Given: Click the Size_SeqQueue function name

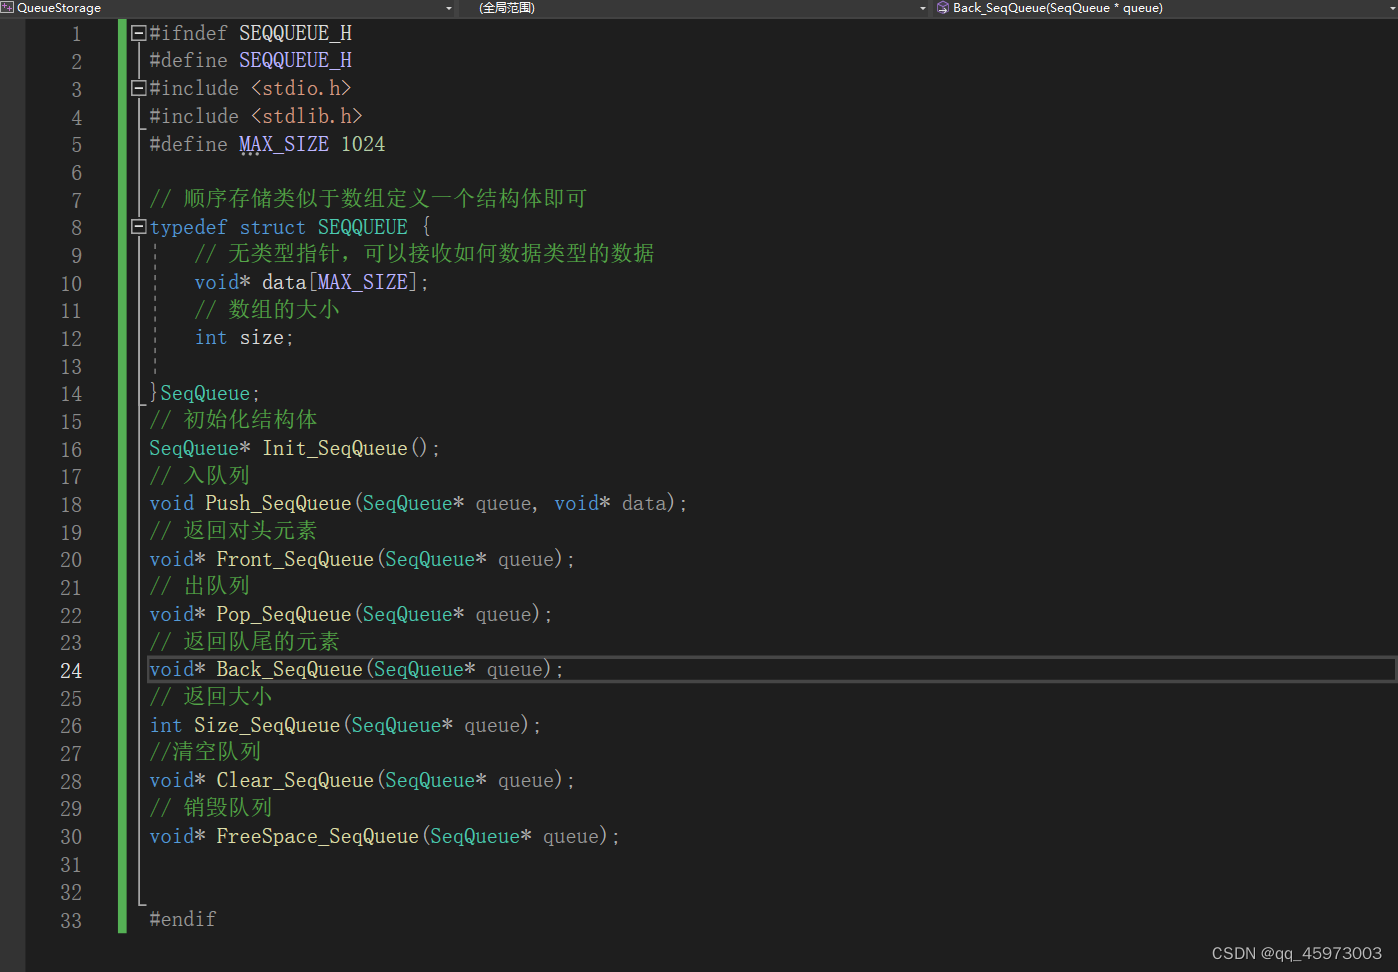Looking at the screenshot, I should 267,725.
